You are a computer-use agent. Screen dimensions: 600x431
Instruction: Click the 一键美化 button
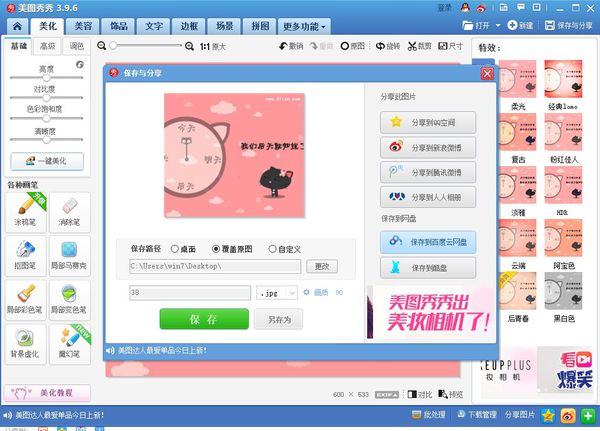(x=47, y=161)
